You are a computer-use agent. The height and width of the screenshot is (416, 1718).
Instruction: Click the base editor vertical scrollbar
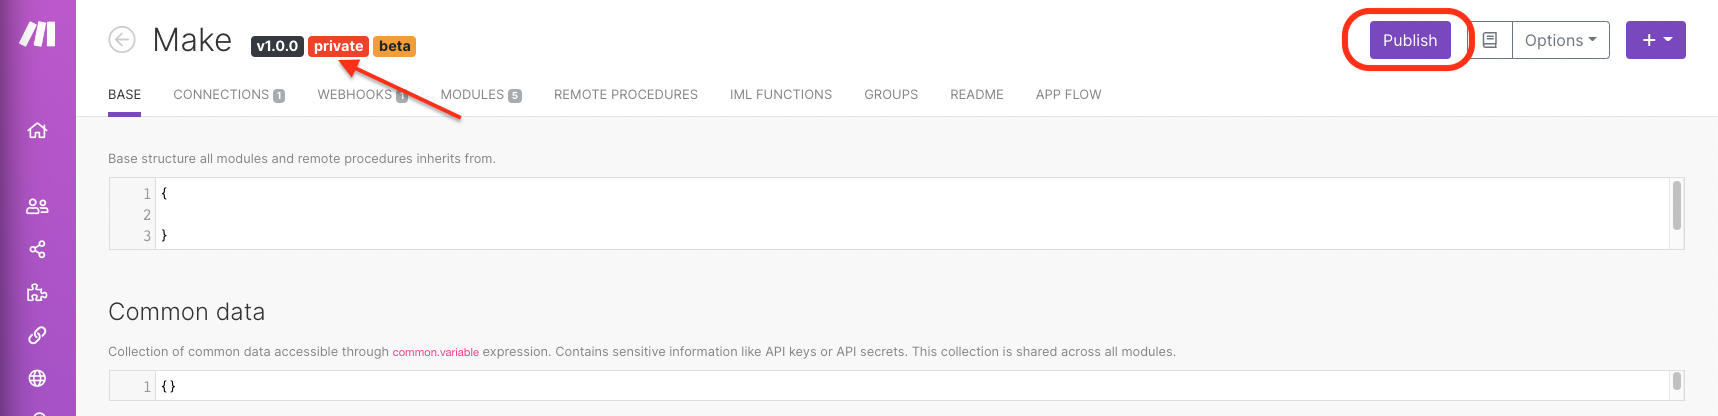(1676, 206)
